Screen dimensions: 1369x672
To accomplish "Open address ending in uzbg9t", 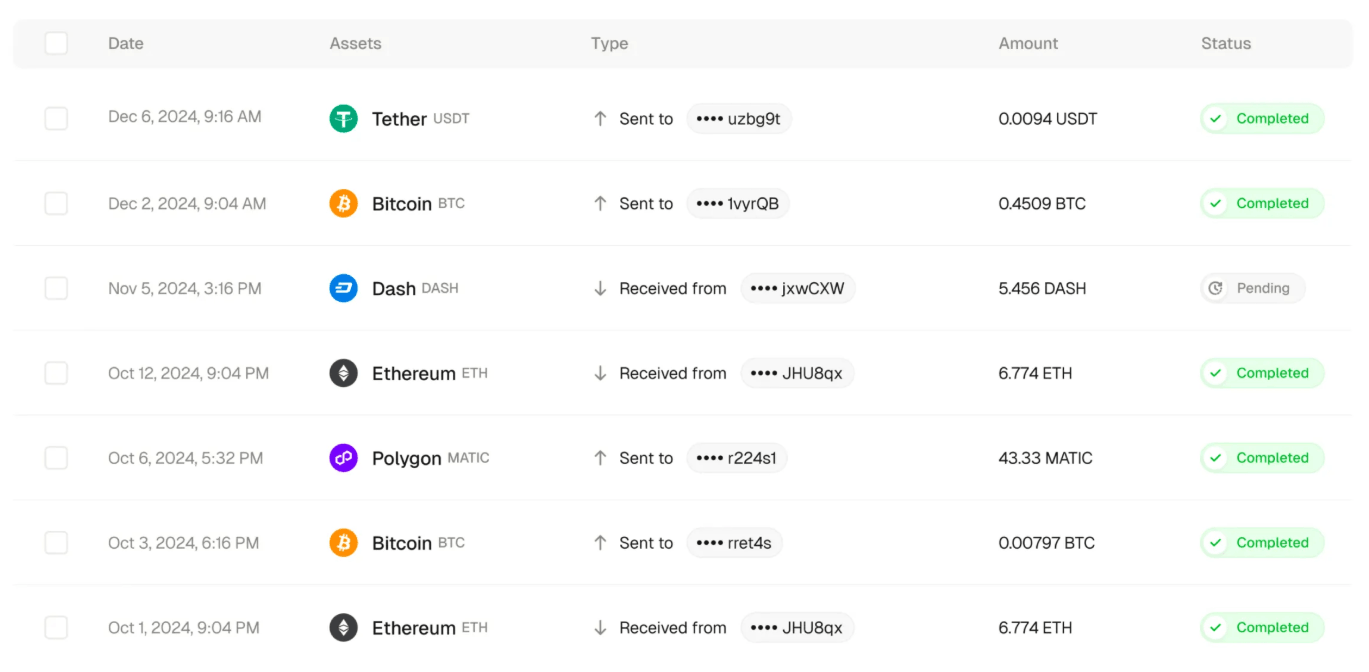I will coord(739,119).
